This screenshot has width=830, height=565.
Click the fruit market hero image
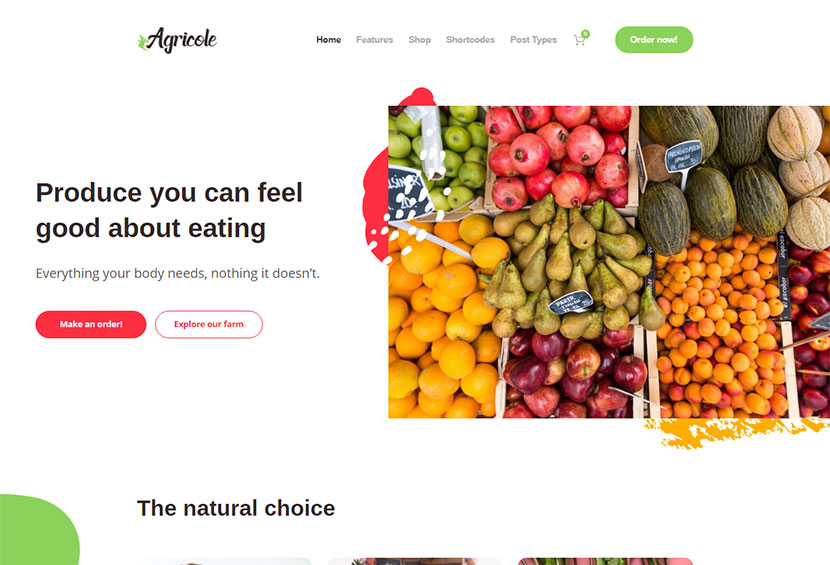pos(609,262)
